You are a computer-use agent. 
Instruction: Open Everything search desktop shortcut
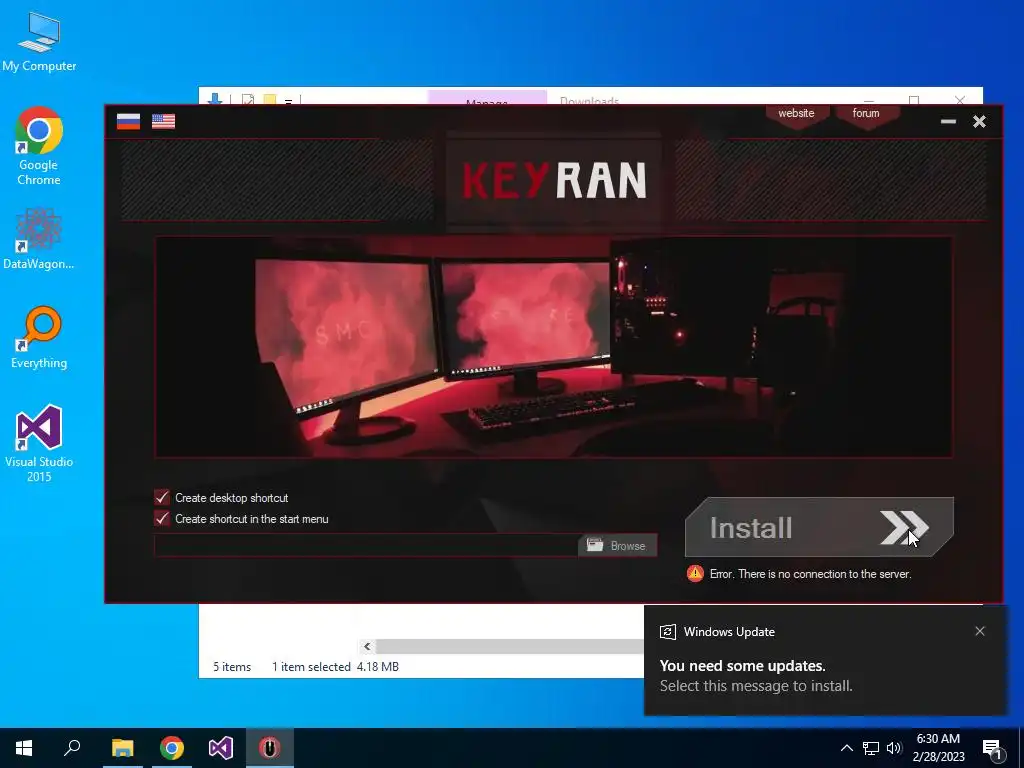39,338
